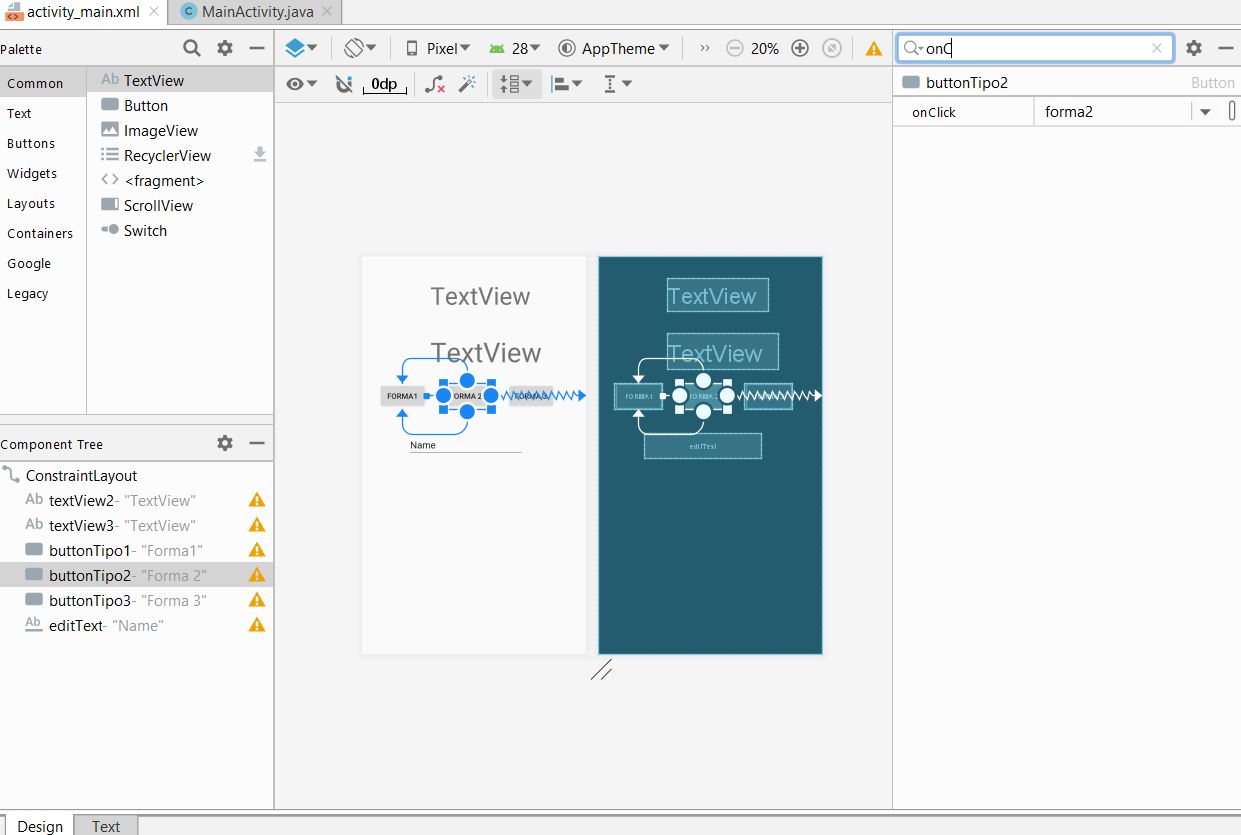
Task: Show layout warnings and errors icon
Action: [x=874, y=48]
